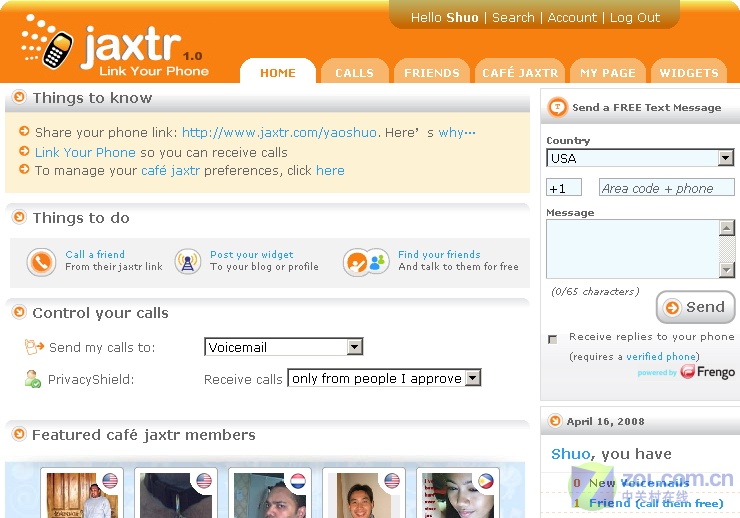Open the MY PAGE tab
The height and width of the screenshot is (518, 740).
[607, 73]
